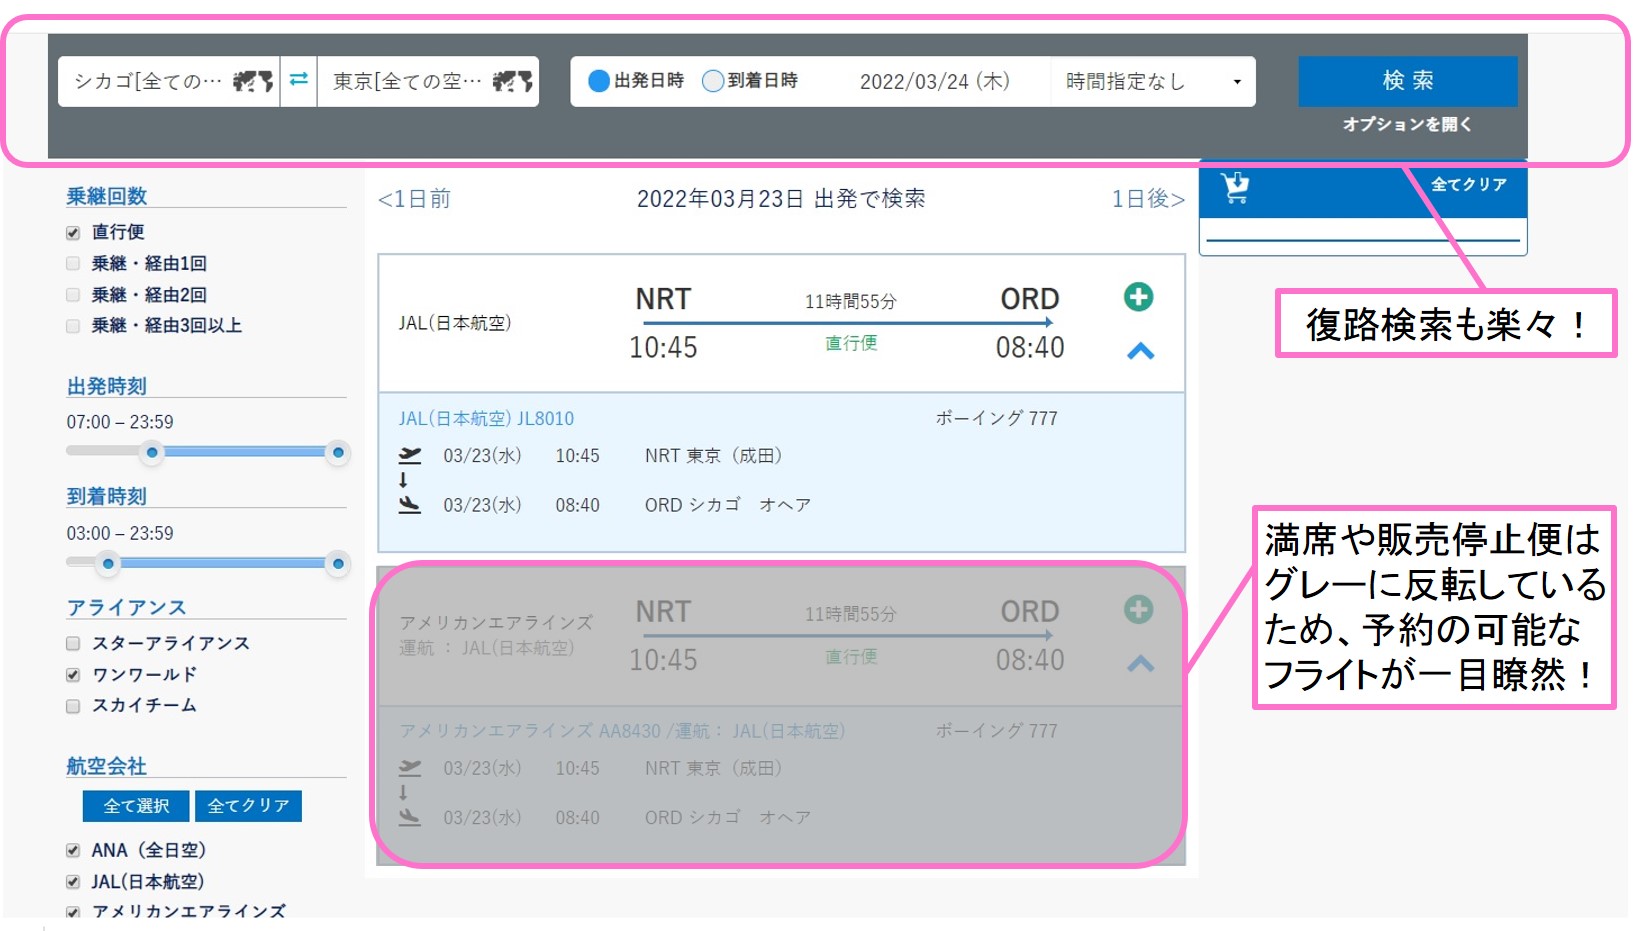The image size is (1644, 931).
Task: Select the 出発日時 radio button
Action: point(598,81)
